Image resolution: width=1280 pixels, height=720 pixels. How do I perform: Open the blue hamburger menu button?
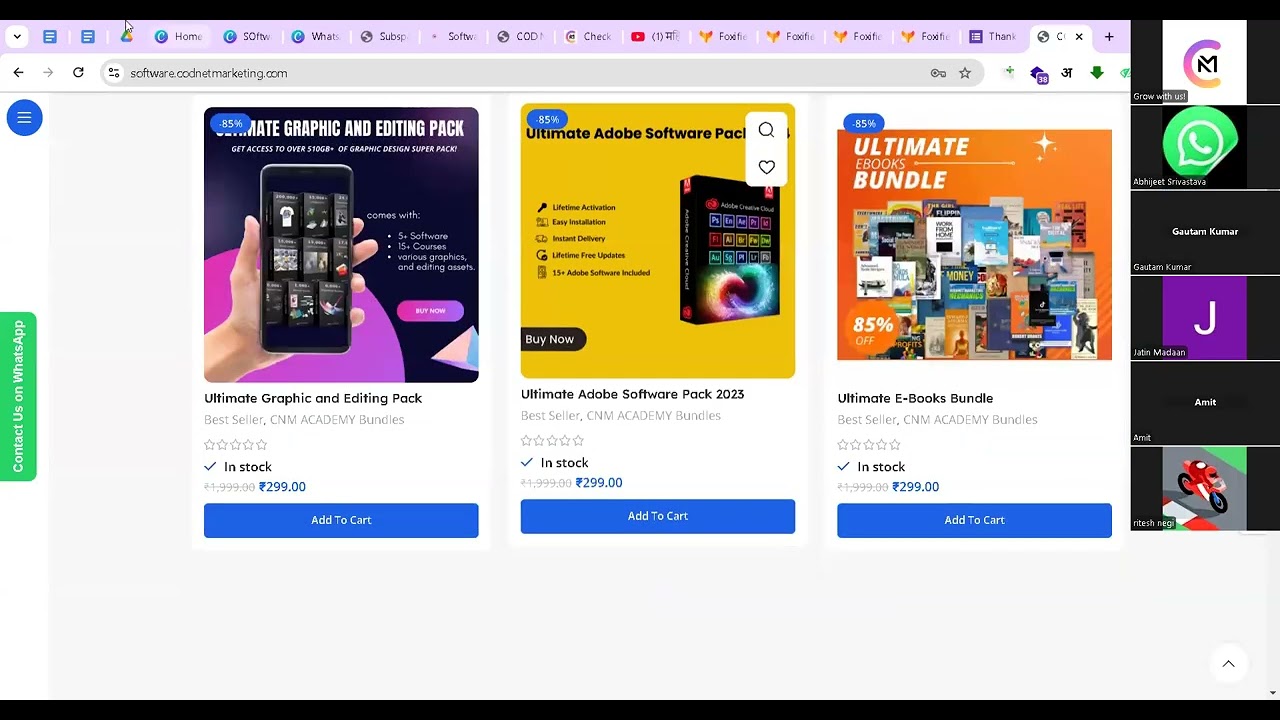tap(24, 118)
